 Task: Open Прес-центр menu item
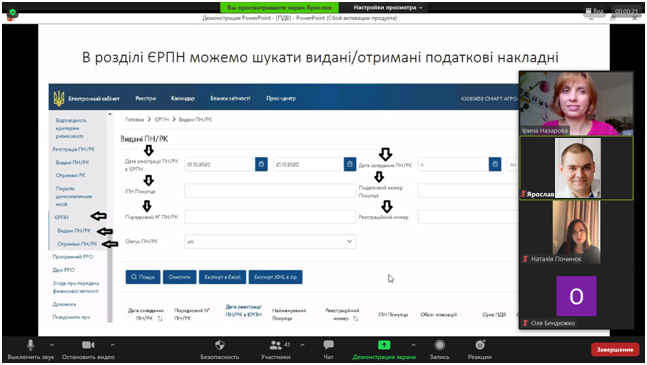coord(281,98)
